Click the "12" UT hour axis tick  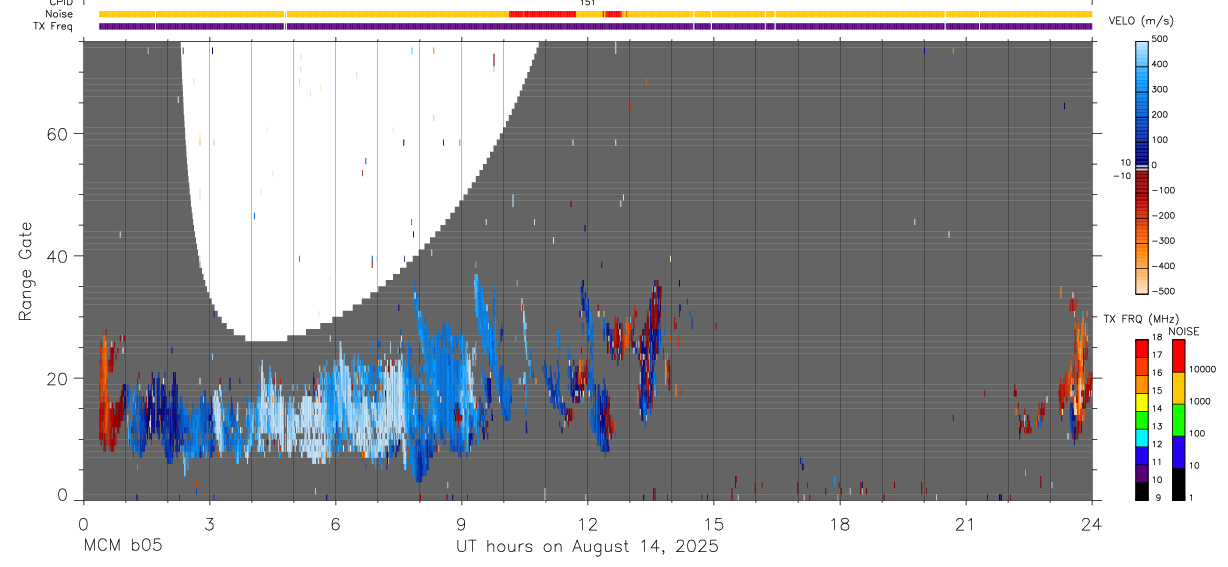(x=587, y=523)
